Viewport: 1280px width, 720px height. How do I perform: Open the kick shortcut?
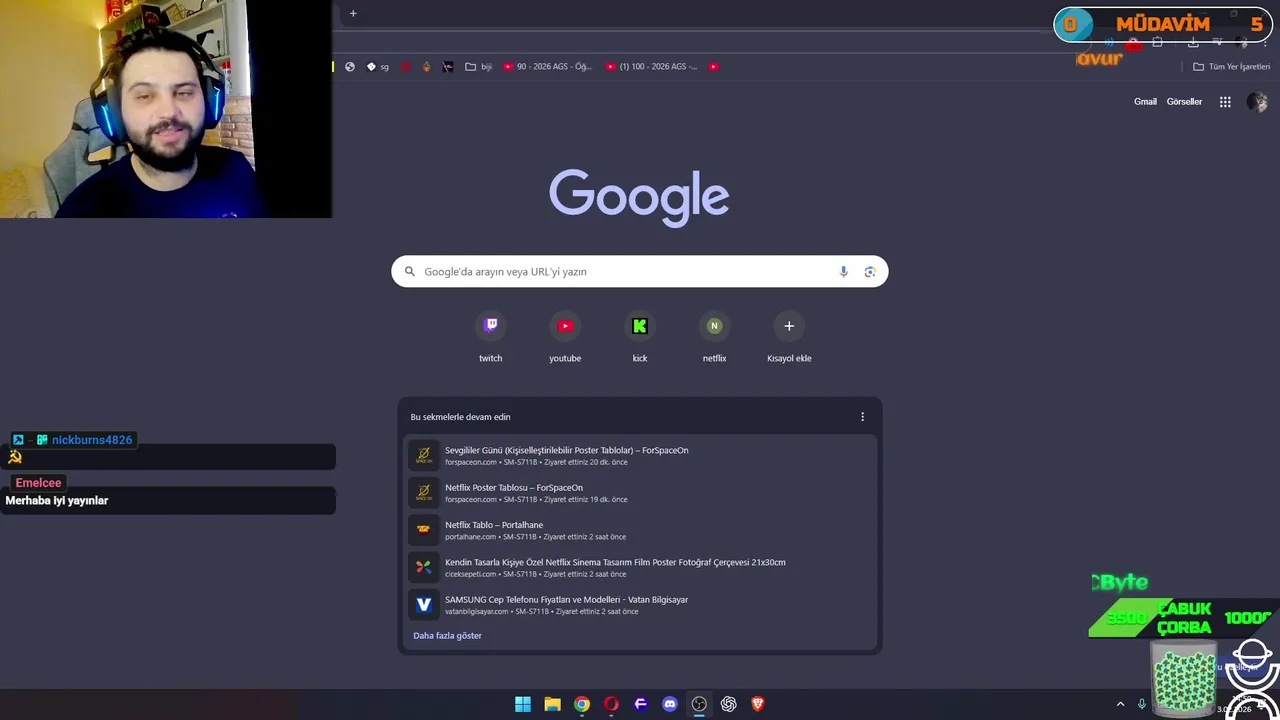[x=640, y=338]
